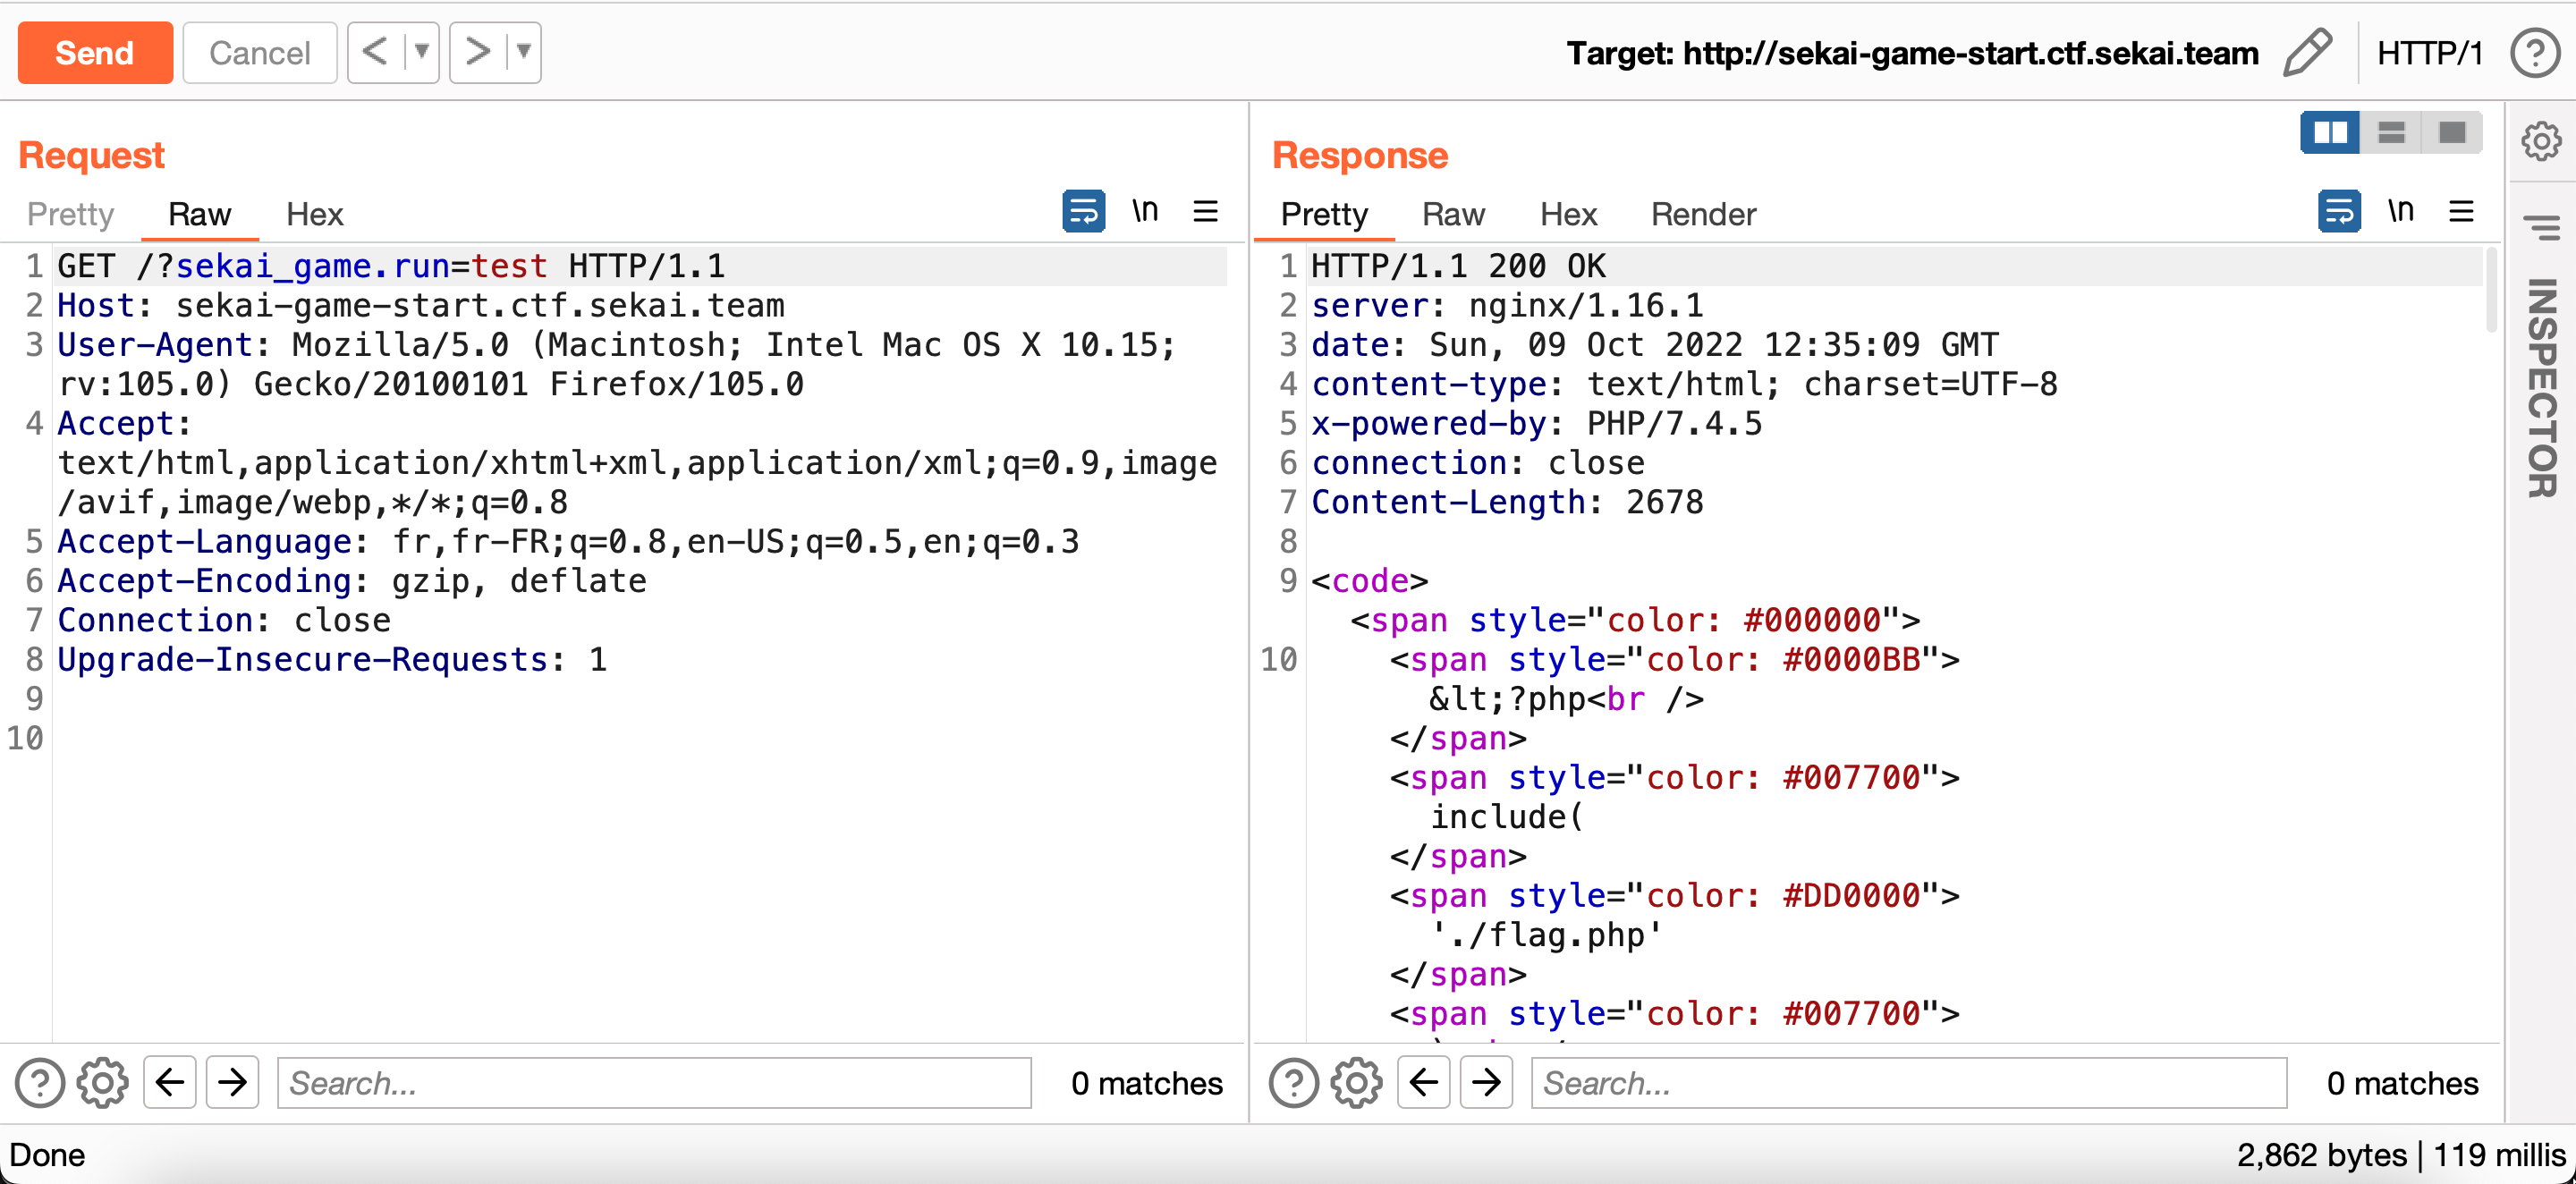The image size is (2576, 1184).
Task: Click the Host header line
Action: click(x=421, y=305)
